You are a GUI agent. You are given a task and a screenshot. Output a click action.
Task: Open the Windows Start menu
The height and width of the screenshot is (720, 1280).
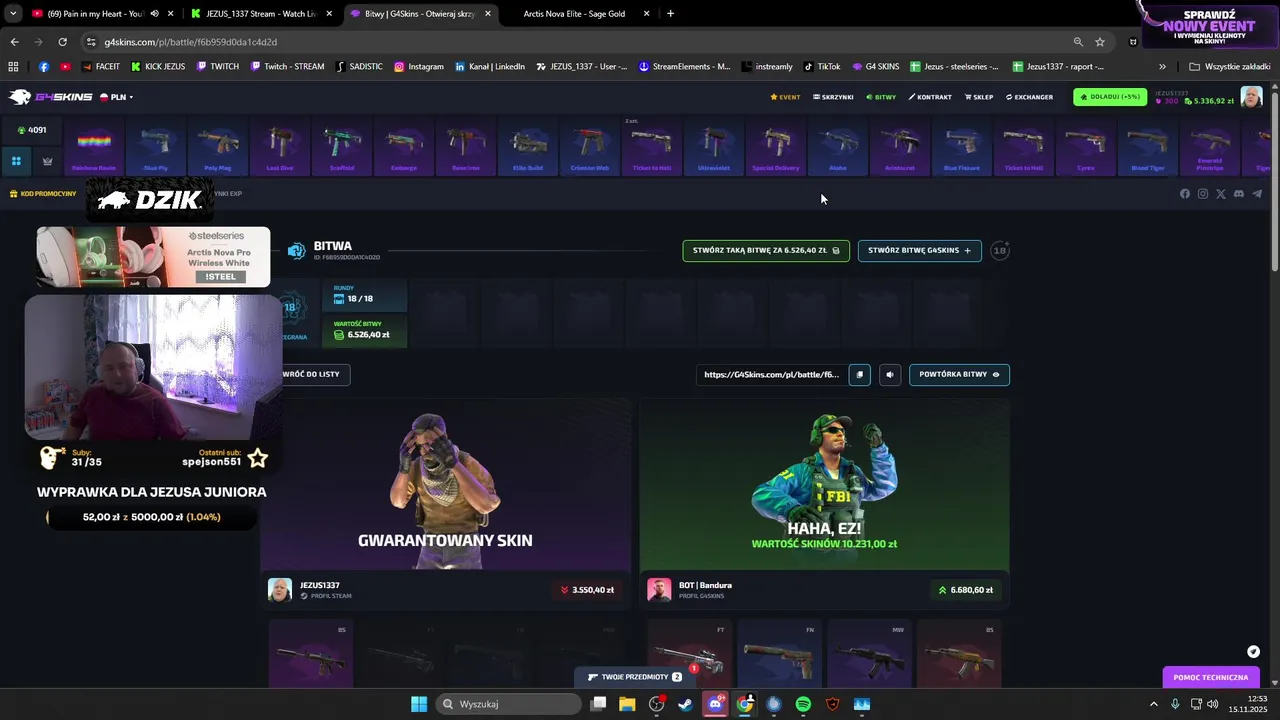point(419,704)
